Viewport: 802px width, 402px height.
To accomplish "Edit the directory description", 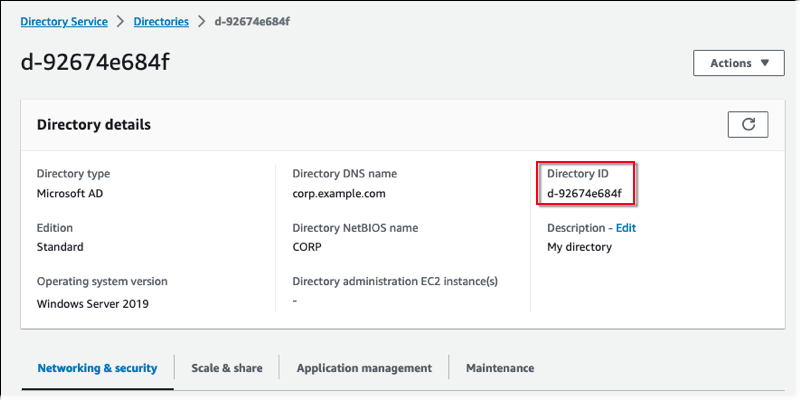I will (625, 228).
